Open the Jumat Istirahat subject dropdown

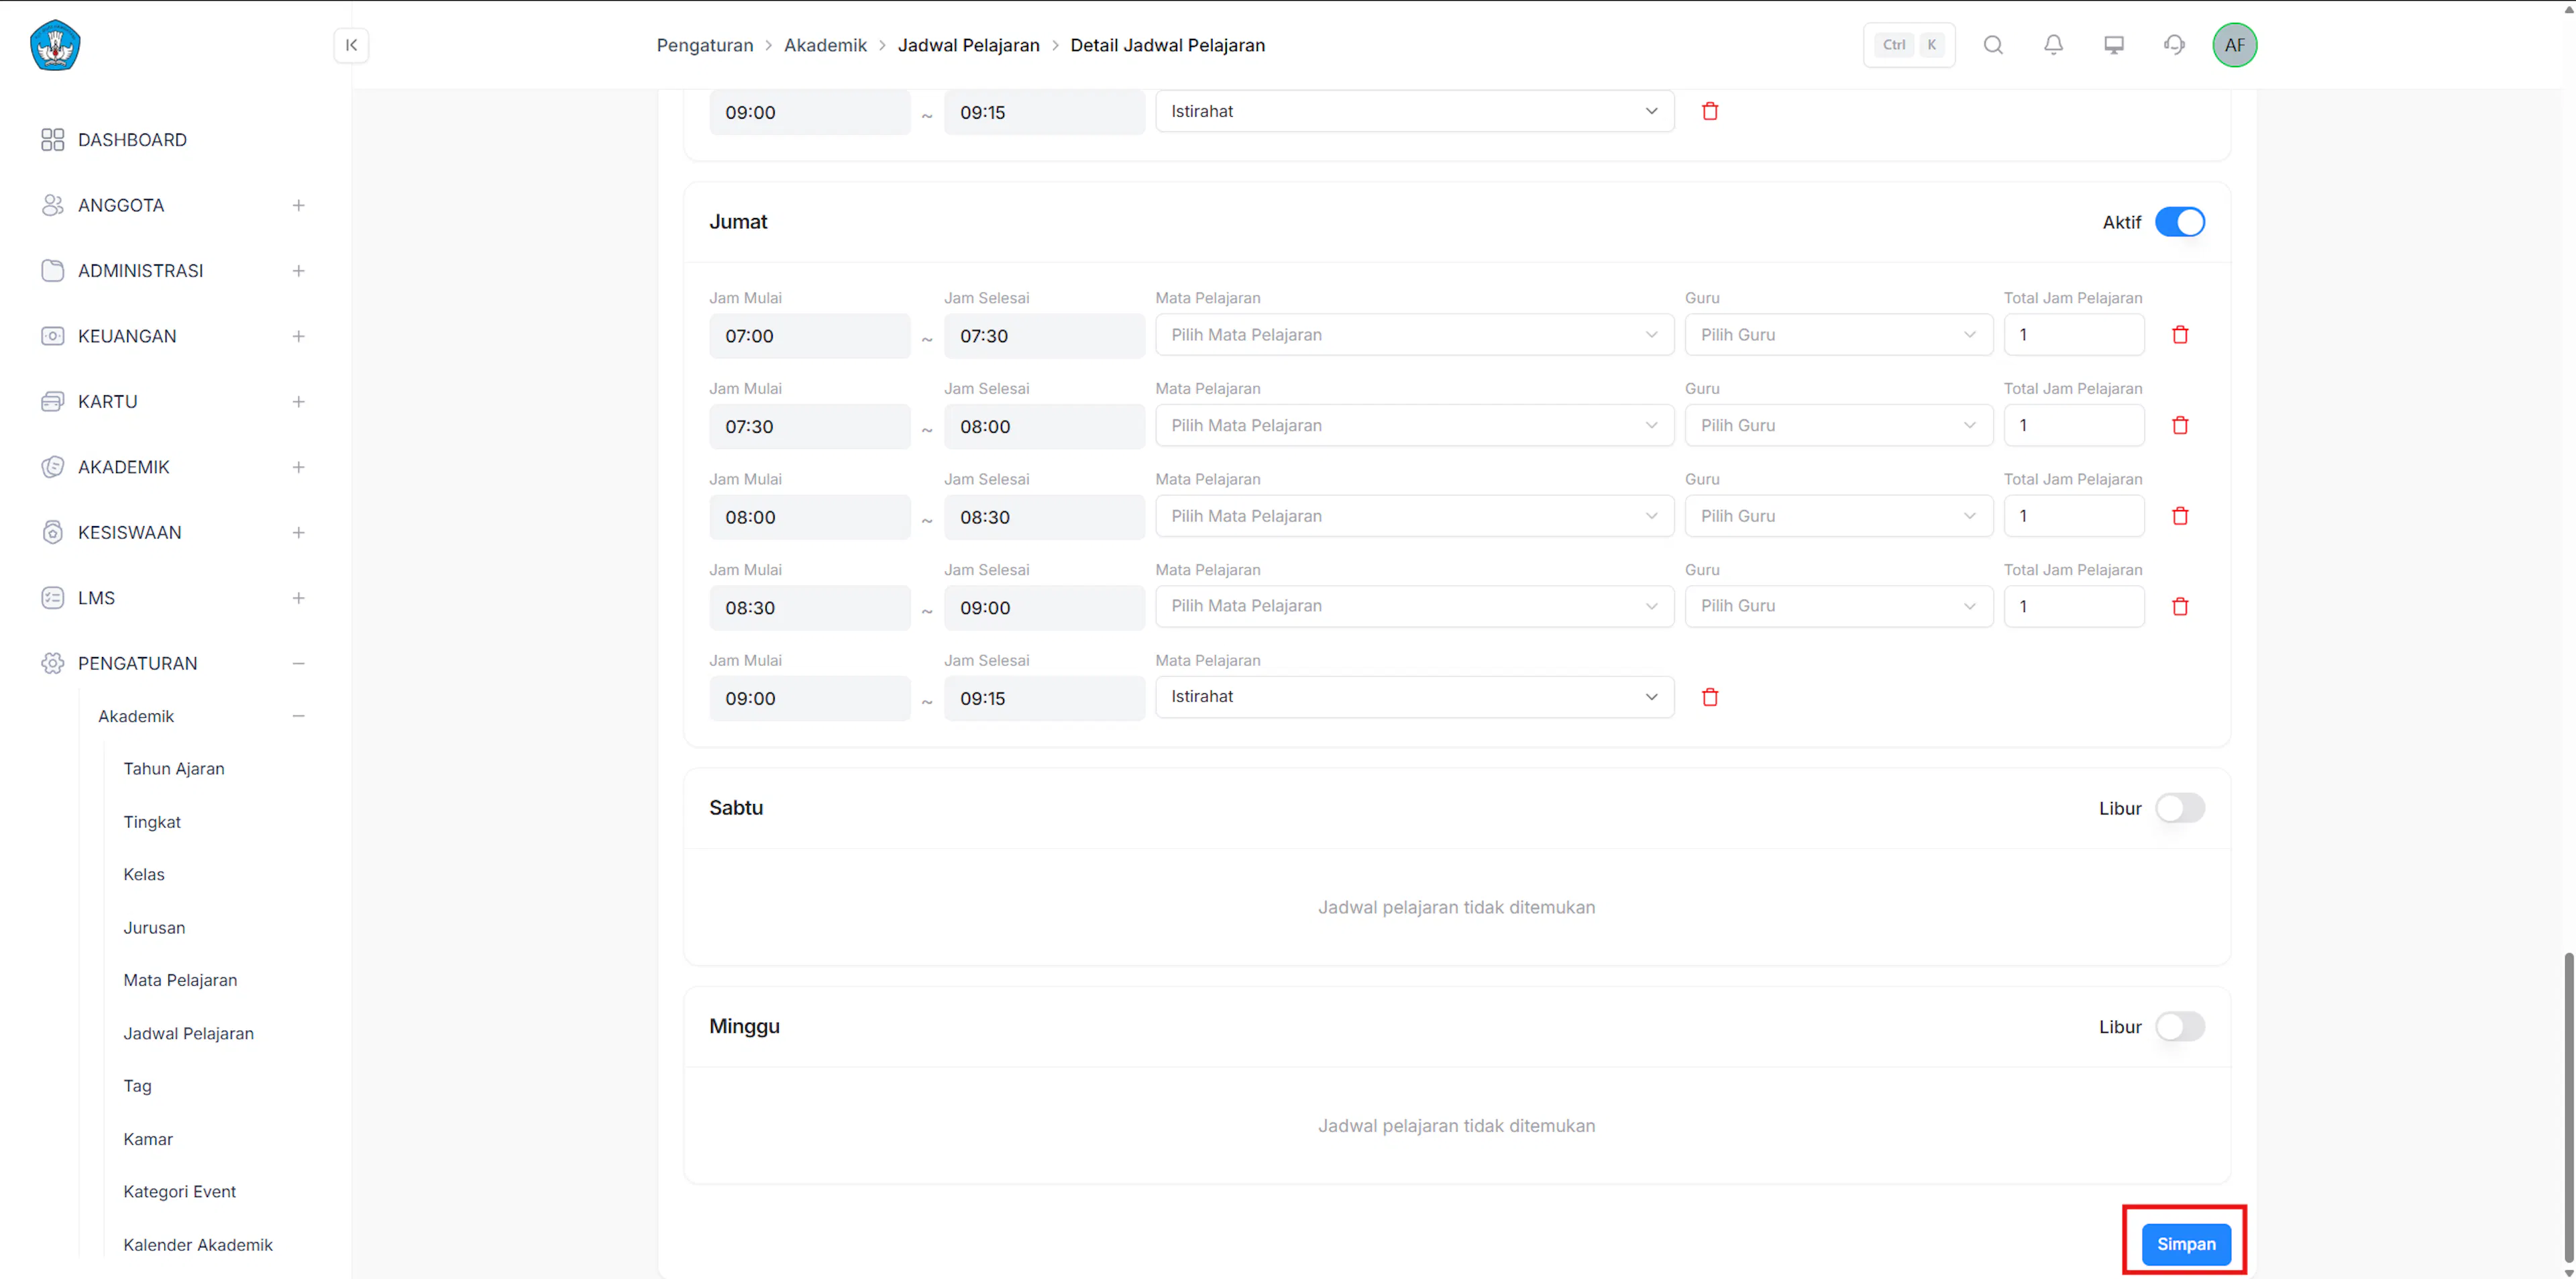(1414, 697)
